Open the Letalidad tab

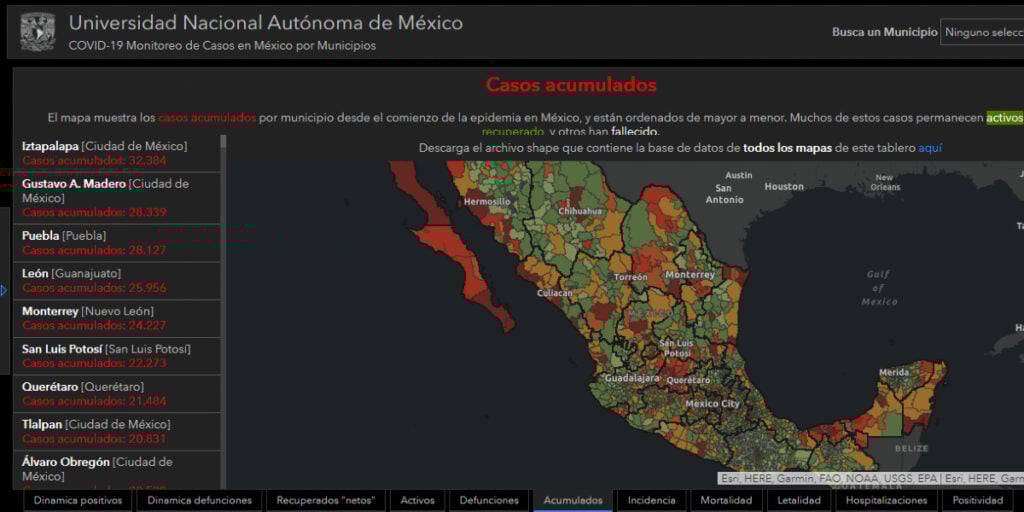799,500
